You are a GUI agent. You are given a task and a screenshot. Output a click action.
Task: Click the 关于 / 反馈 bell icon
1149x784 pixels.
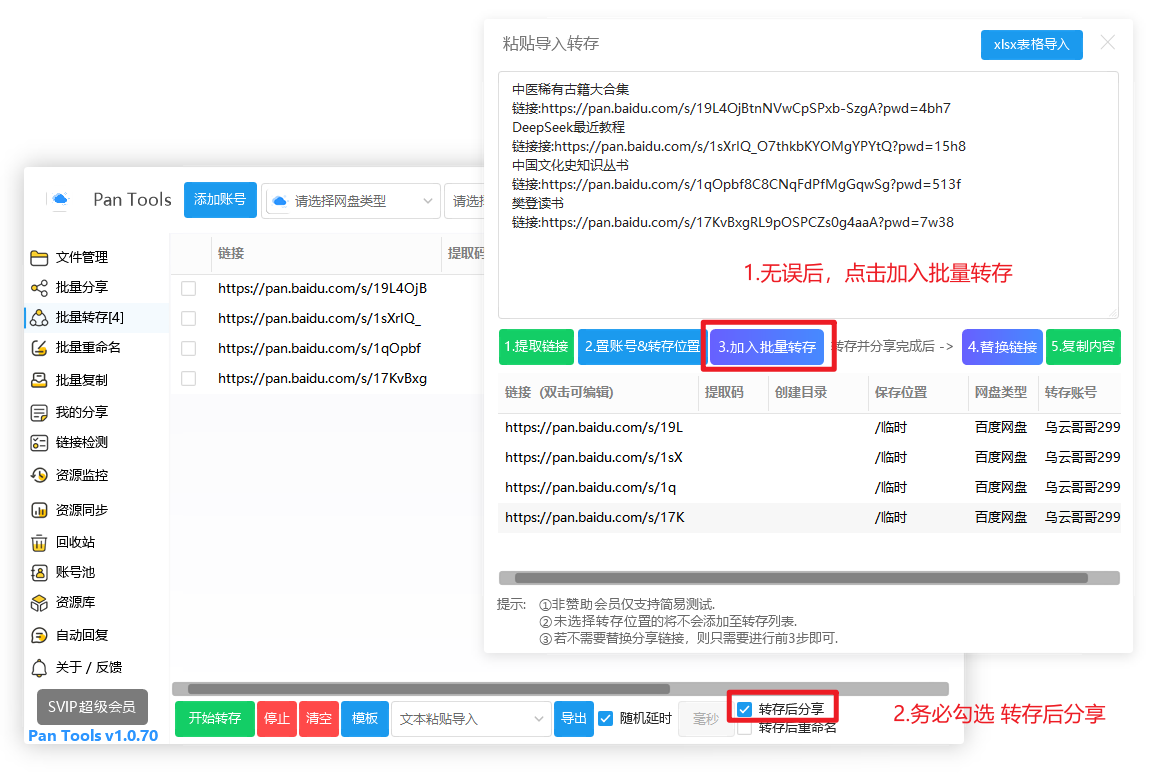tap(39, 667)
